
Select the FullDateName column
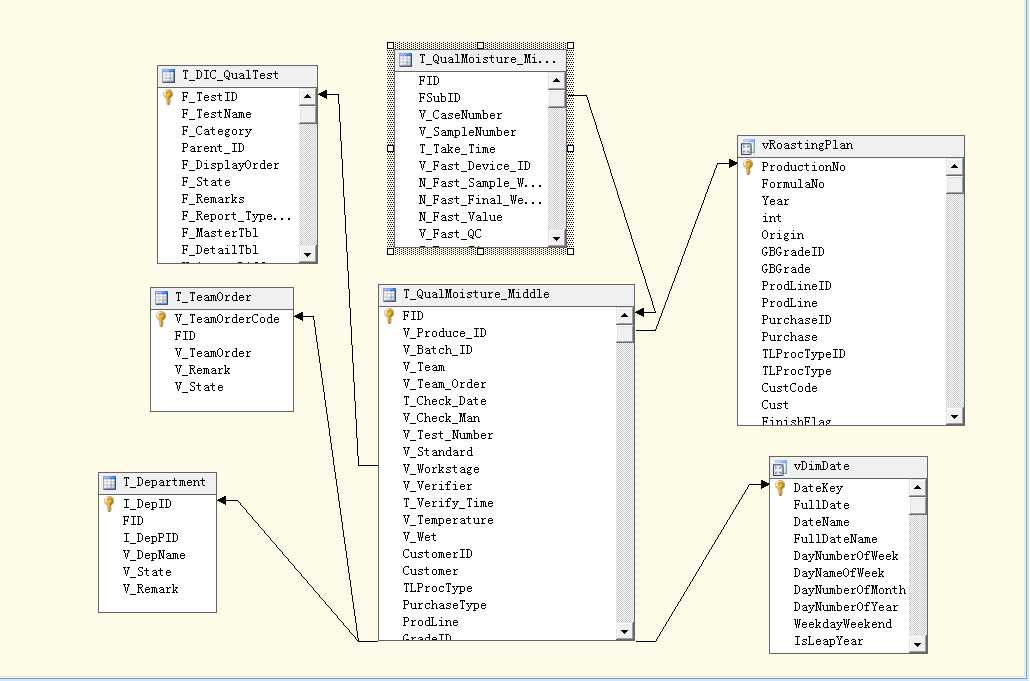835,539
